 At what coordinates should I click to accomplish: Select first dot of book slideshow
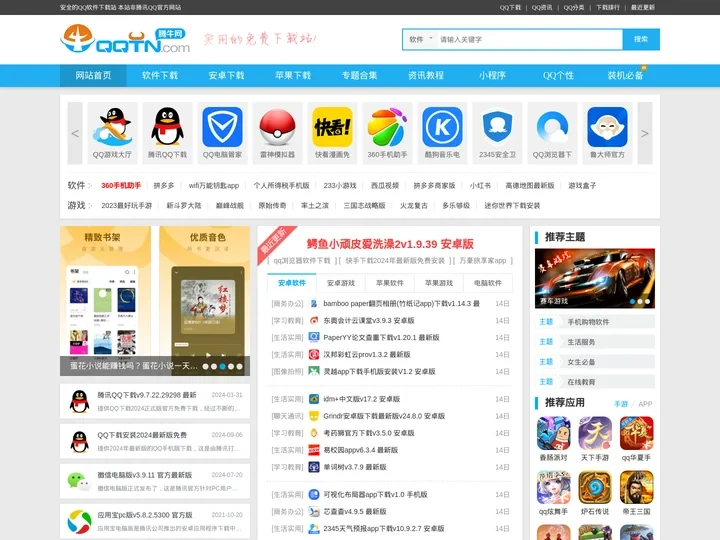tap(206, 366)
